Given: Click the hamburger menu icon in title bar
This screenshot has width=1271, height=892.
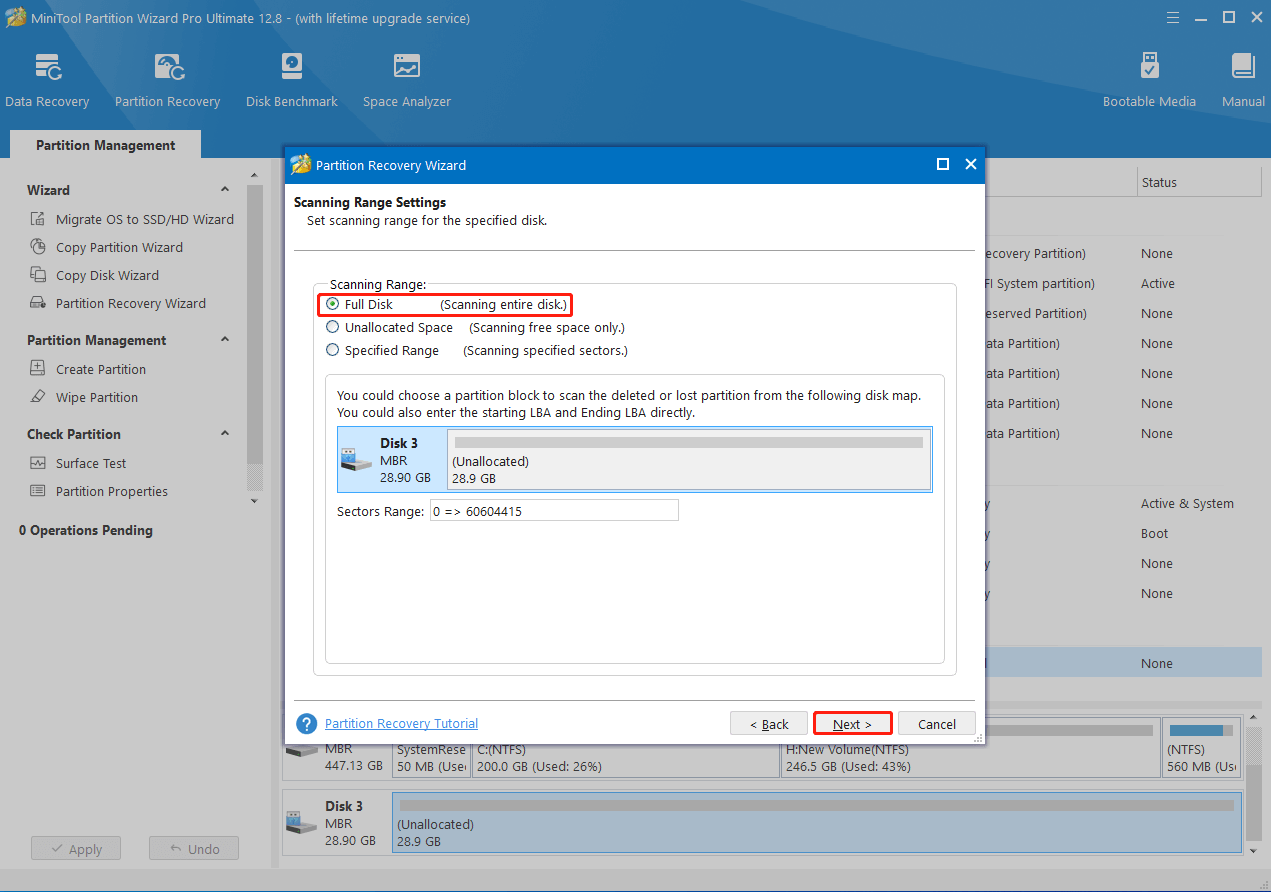Looking at the screenshot, I should pos(1171,17).
